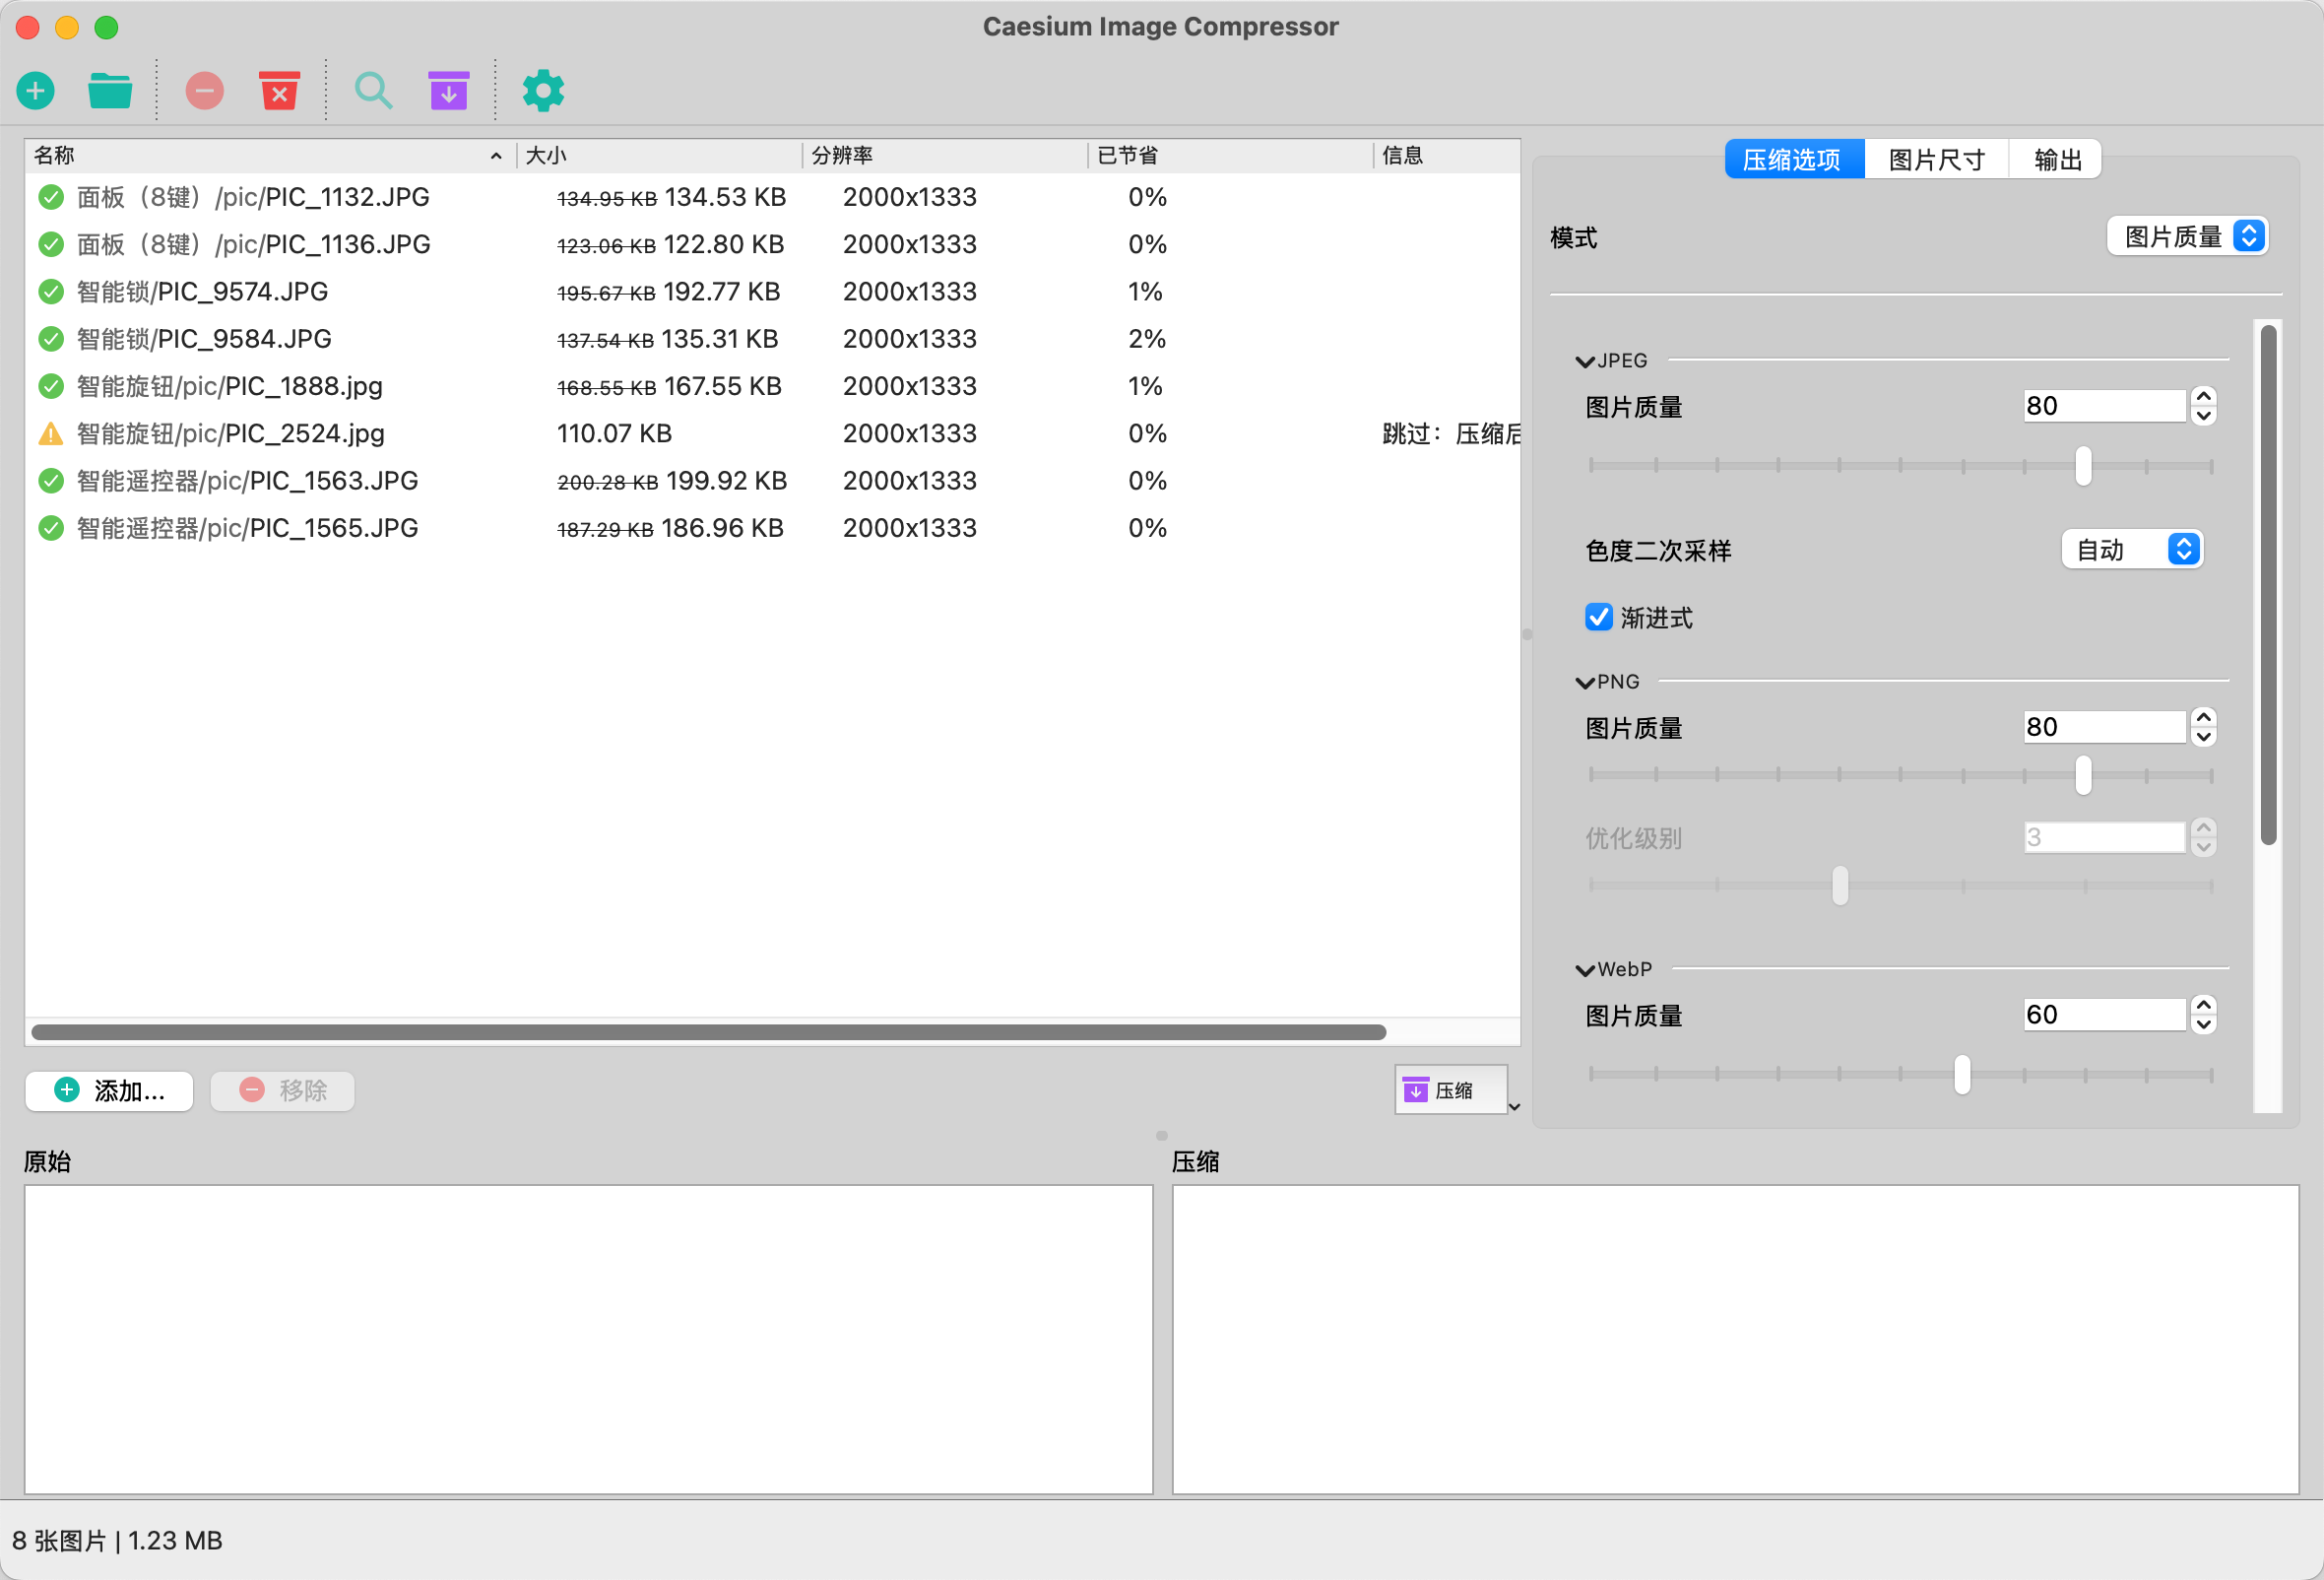Open the folder import icon in toolbar
This screenshot has height=1580, width=2324.
click(109, 90)
